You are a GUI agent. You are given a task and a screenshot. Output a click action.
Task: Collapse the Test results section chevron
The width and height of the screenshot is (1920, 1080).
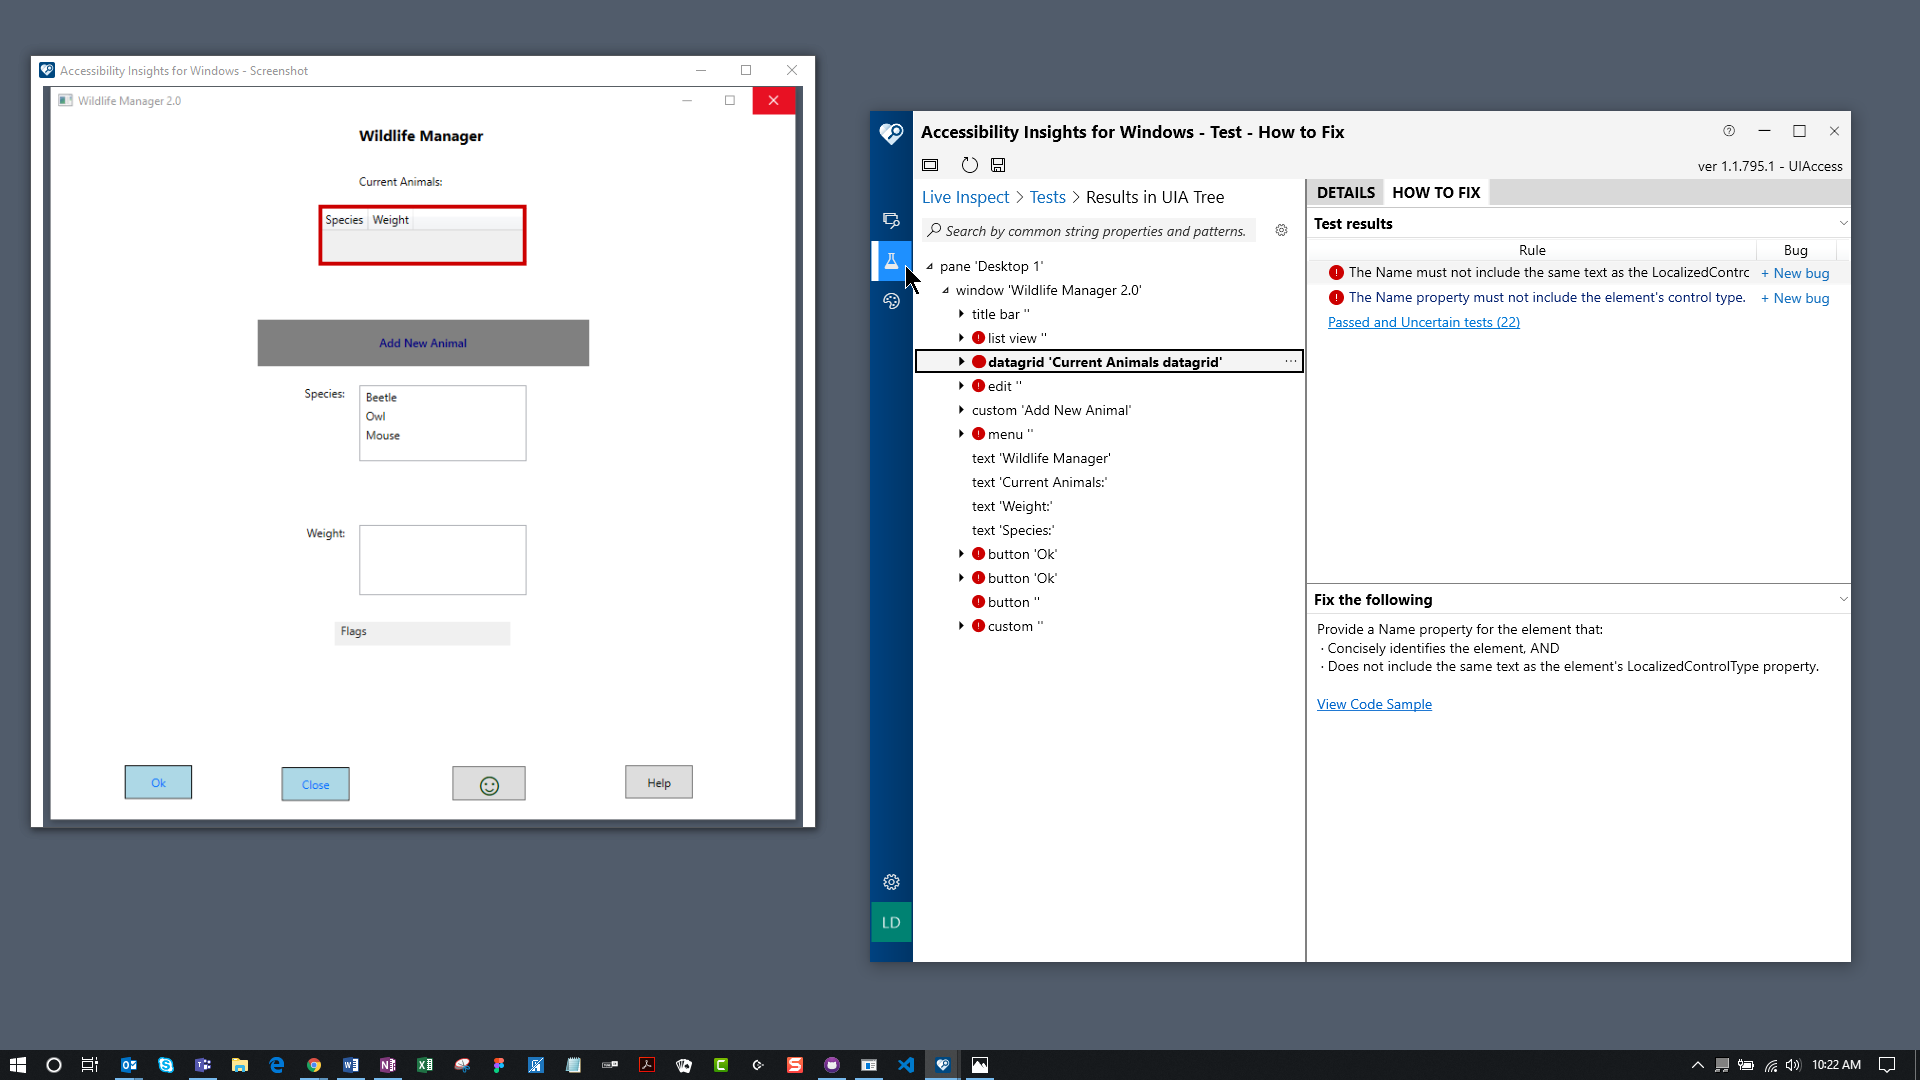(1843, 223)
